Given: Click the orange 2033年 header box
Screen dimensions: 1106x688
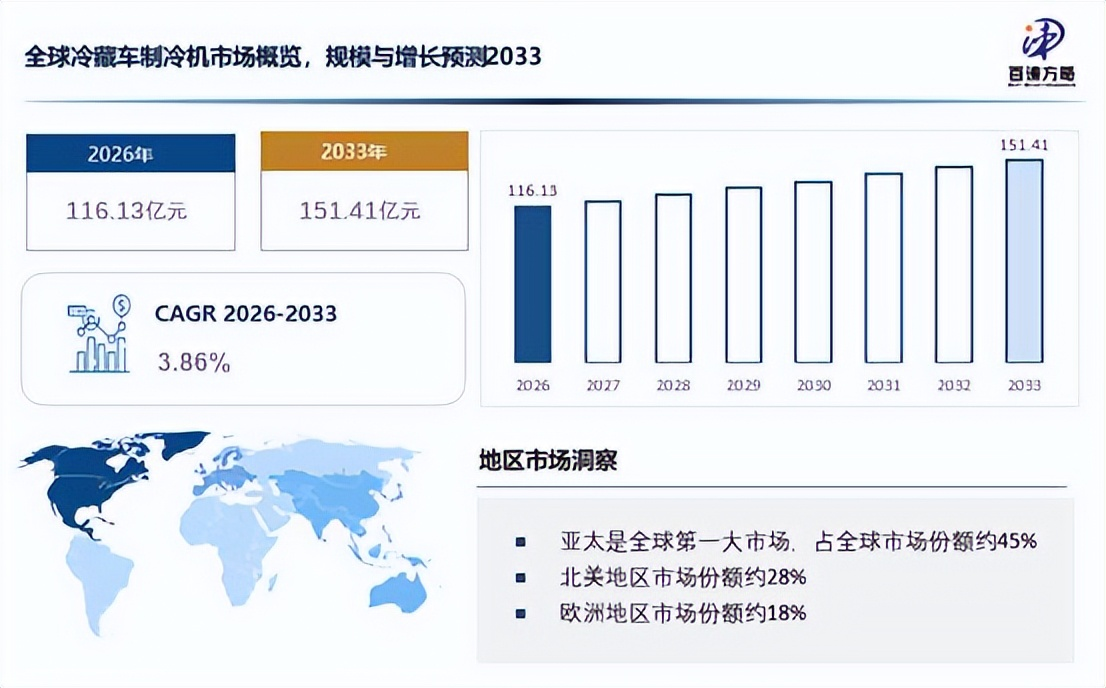Looking at the screenshot, I should [364, 151].
